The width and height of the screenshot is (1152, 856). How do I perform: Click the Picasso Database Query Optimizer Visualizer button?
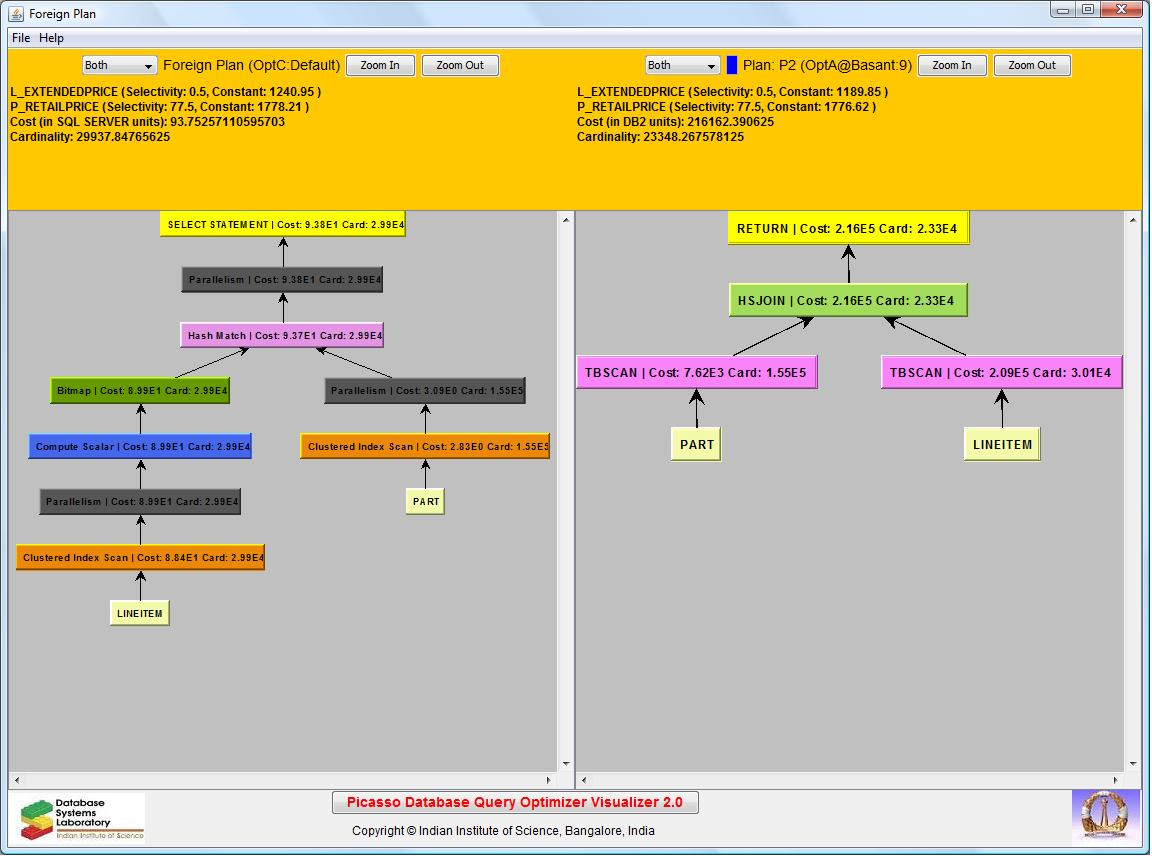coord(515,802)
